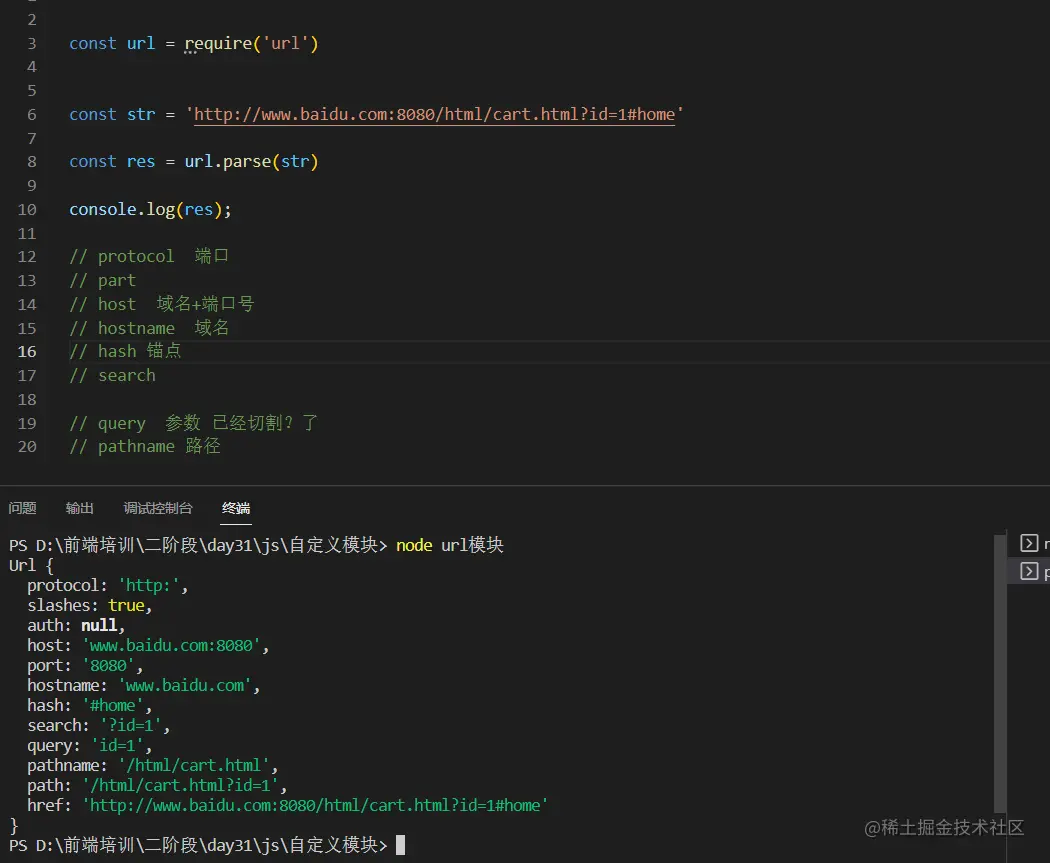Screen dimensions: 1050x863
Task: Click line number 16 in the gutter
Action: (26, 351)
